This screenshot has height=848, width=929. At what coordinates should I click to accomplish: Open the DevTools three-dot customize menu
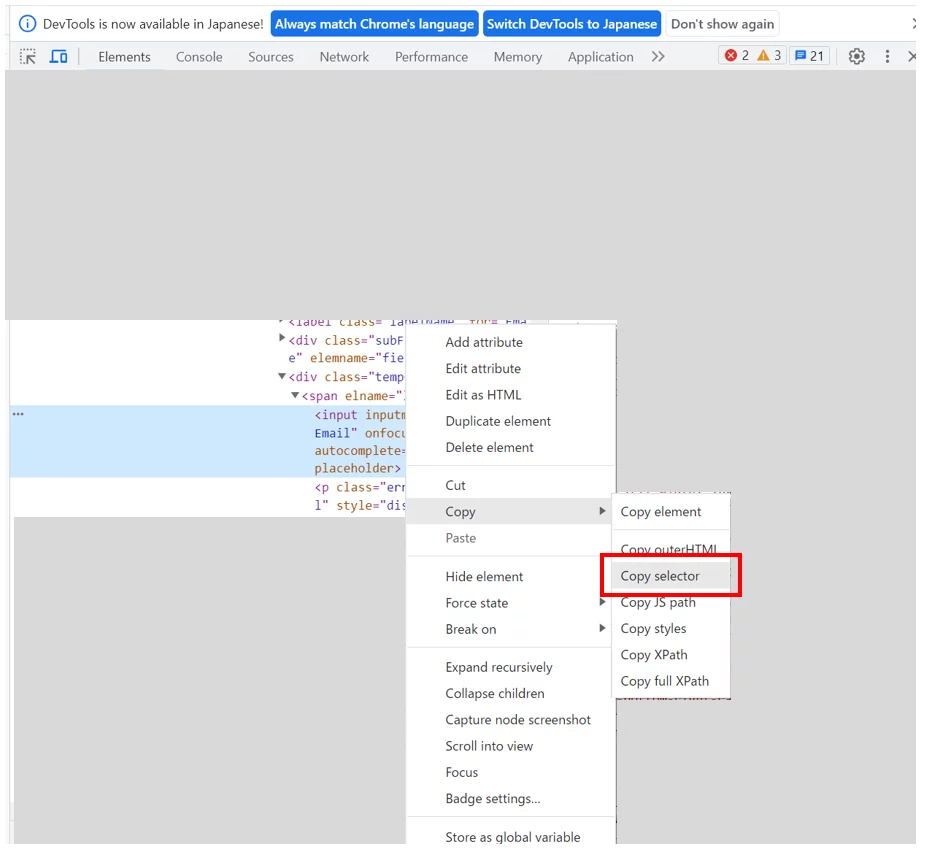point(887,57)
